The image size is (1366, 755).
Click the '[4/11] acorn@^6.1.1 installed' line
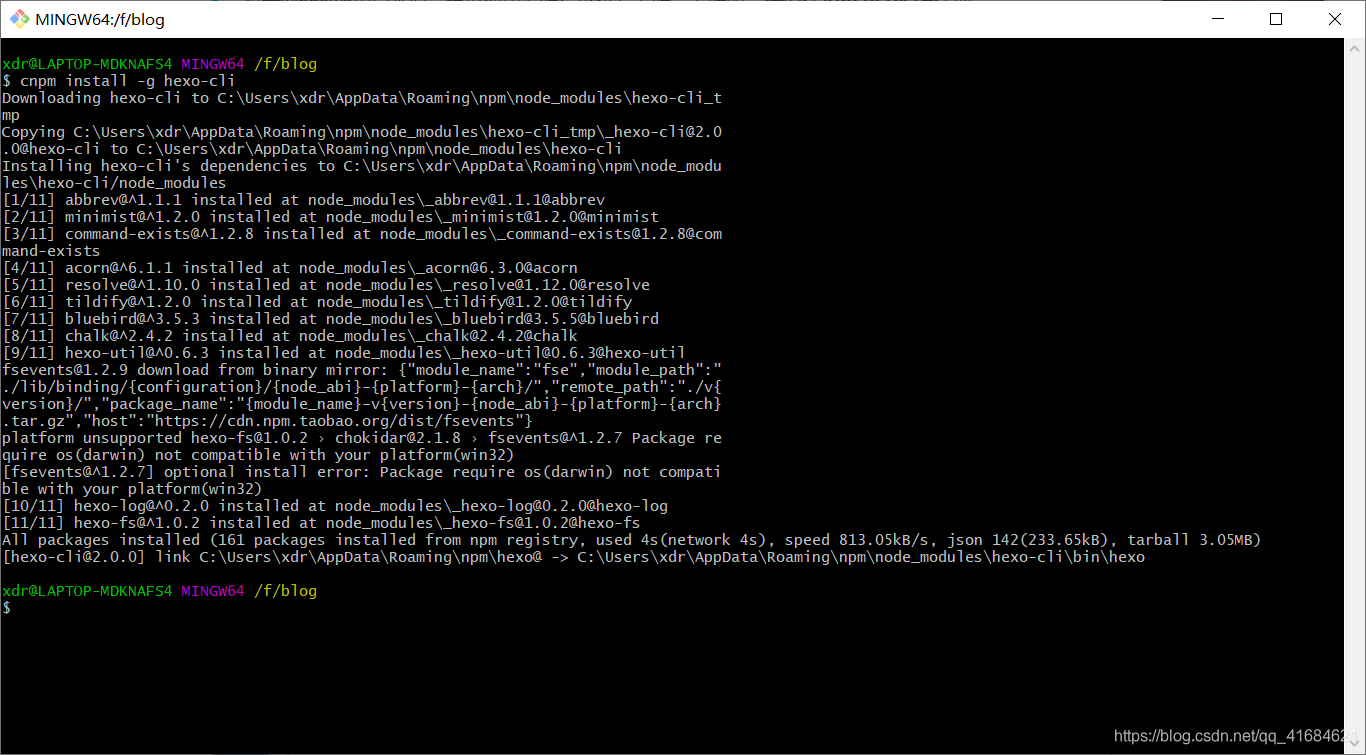pos(290,268)
